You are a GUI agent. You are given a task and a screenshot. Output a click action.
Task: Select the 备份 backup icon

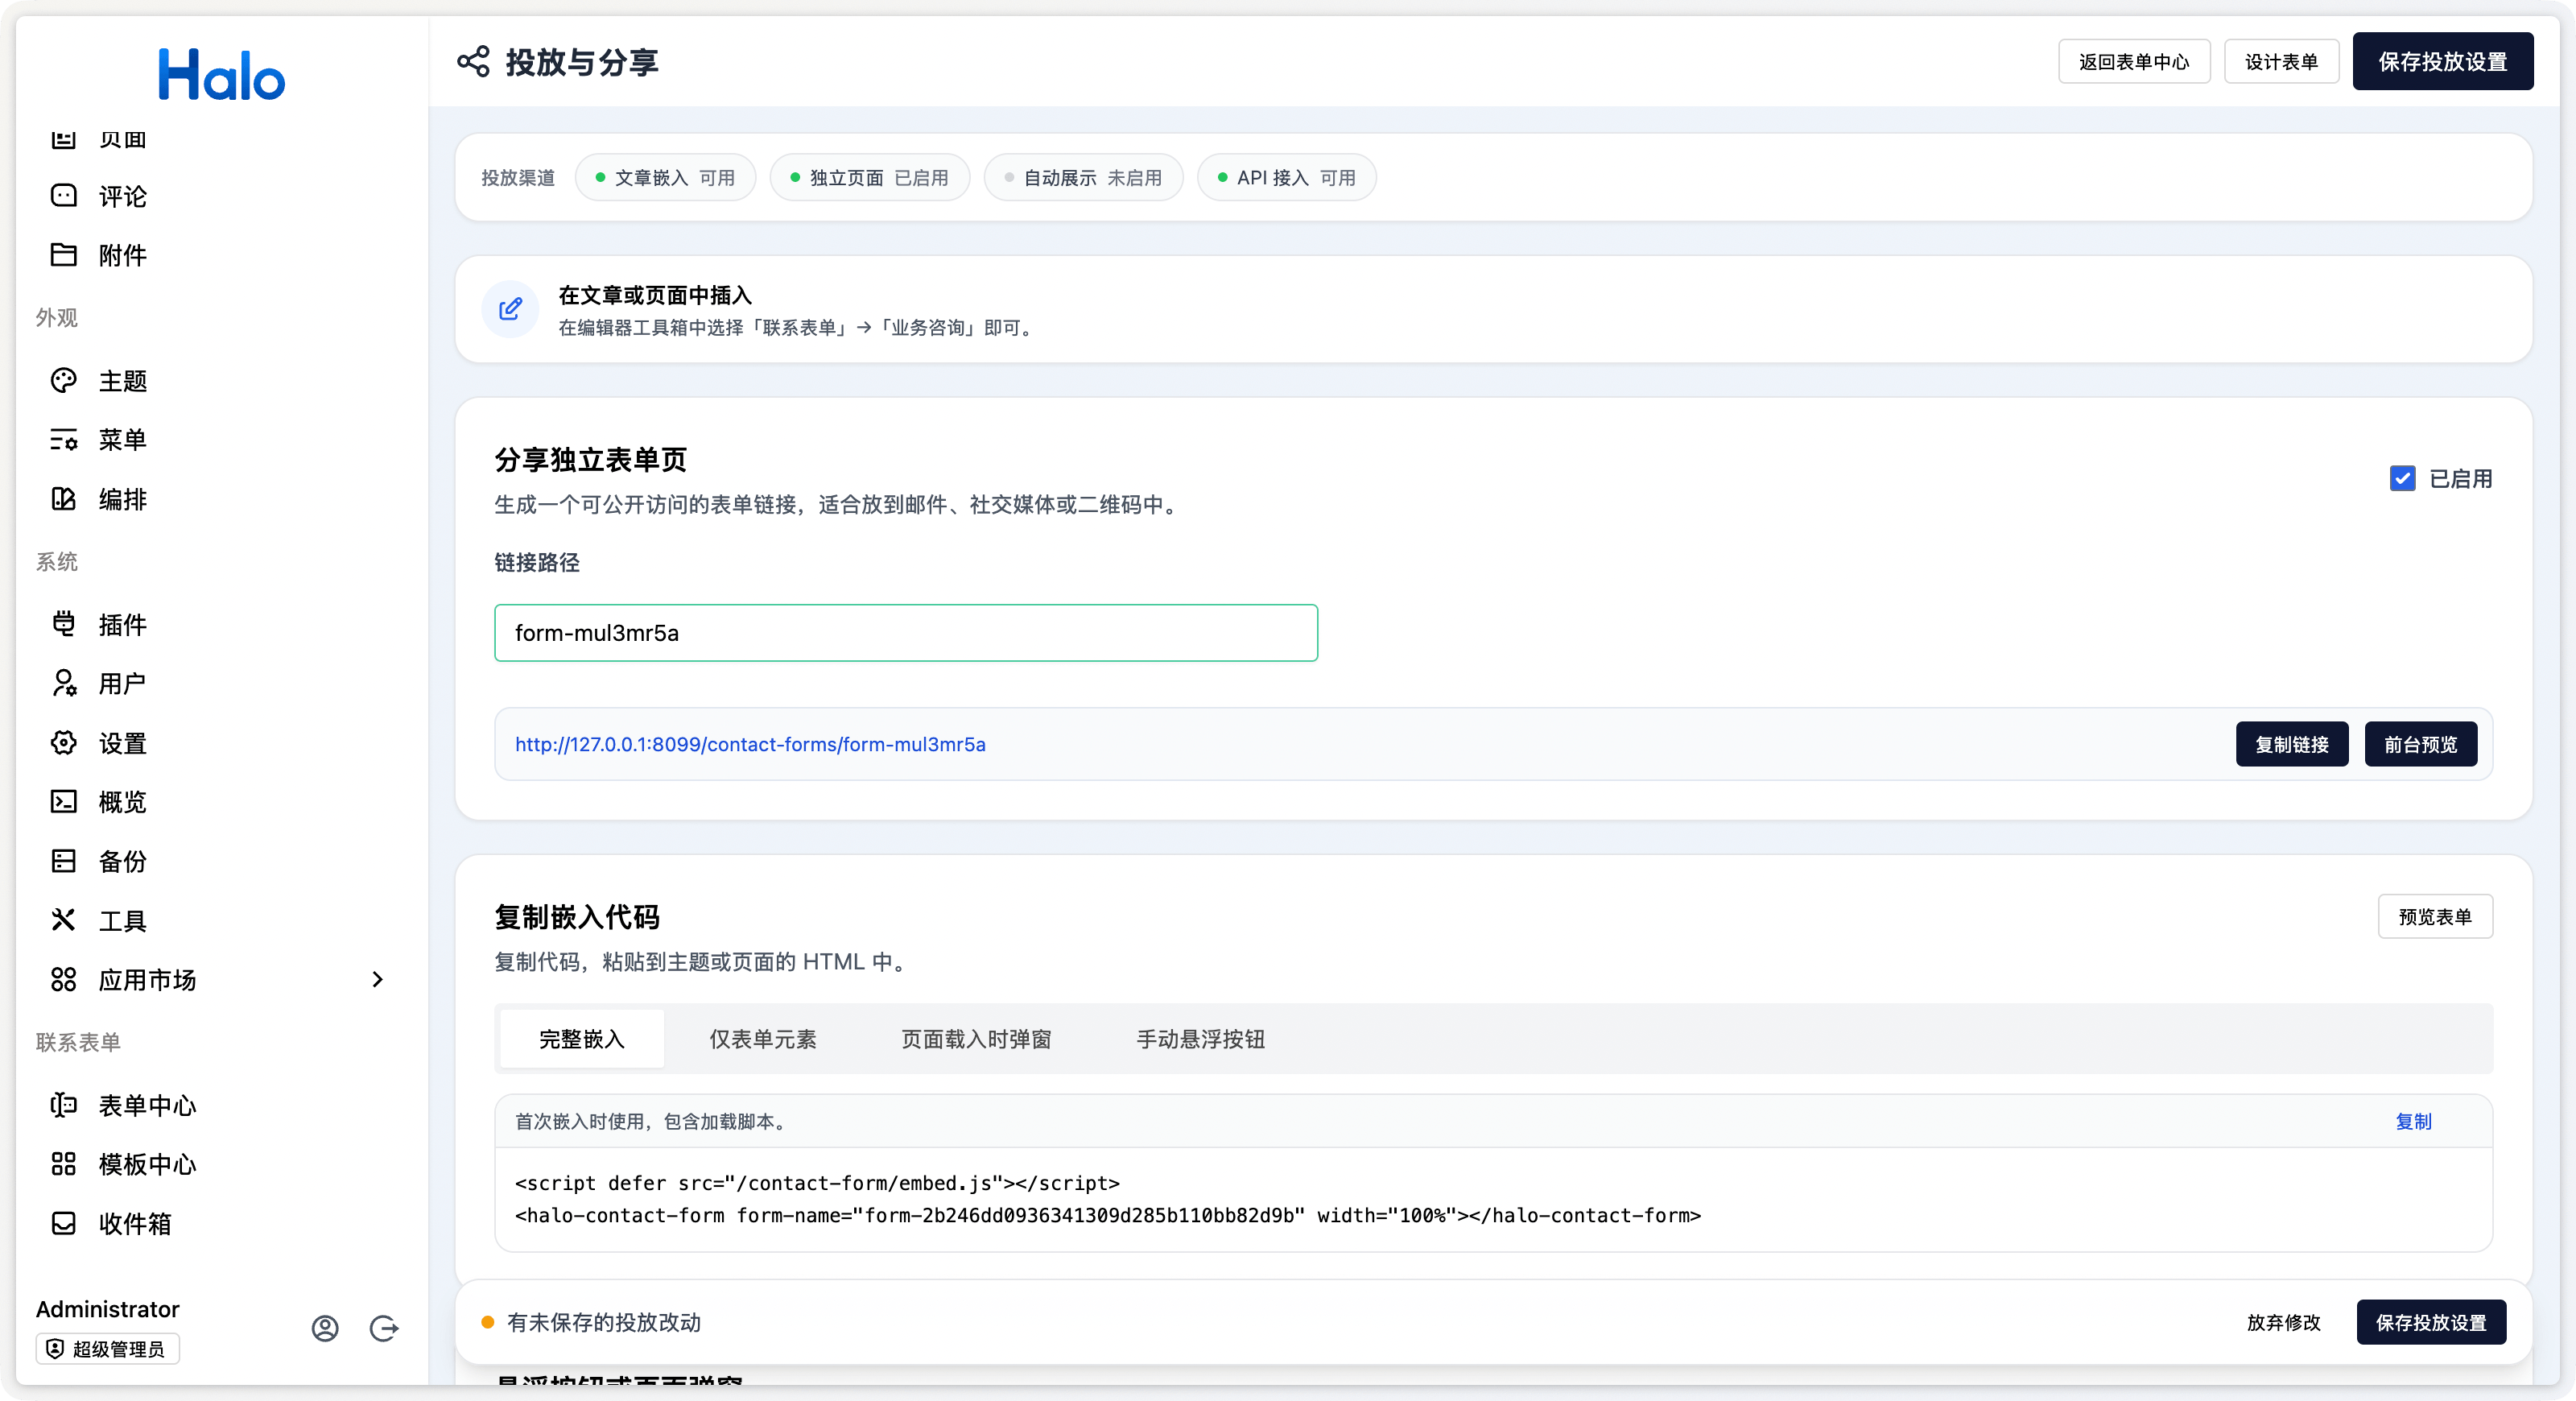coord(63,861)
